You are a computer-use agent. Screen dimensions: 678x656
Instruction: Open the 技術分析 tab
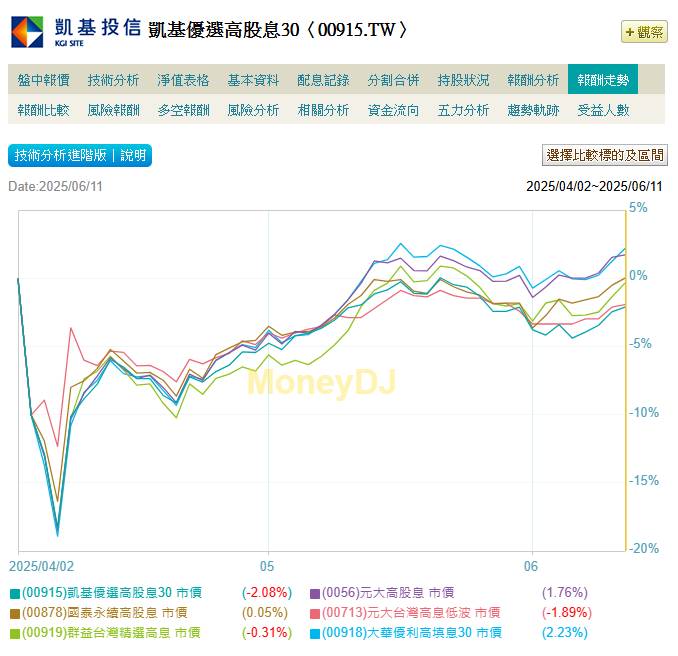click(x=113, y=80)
